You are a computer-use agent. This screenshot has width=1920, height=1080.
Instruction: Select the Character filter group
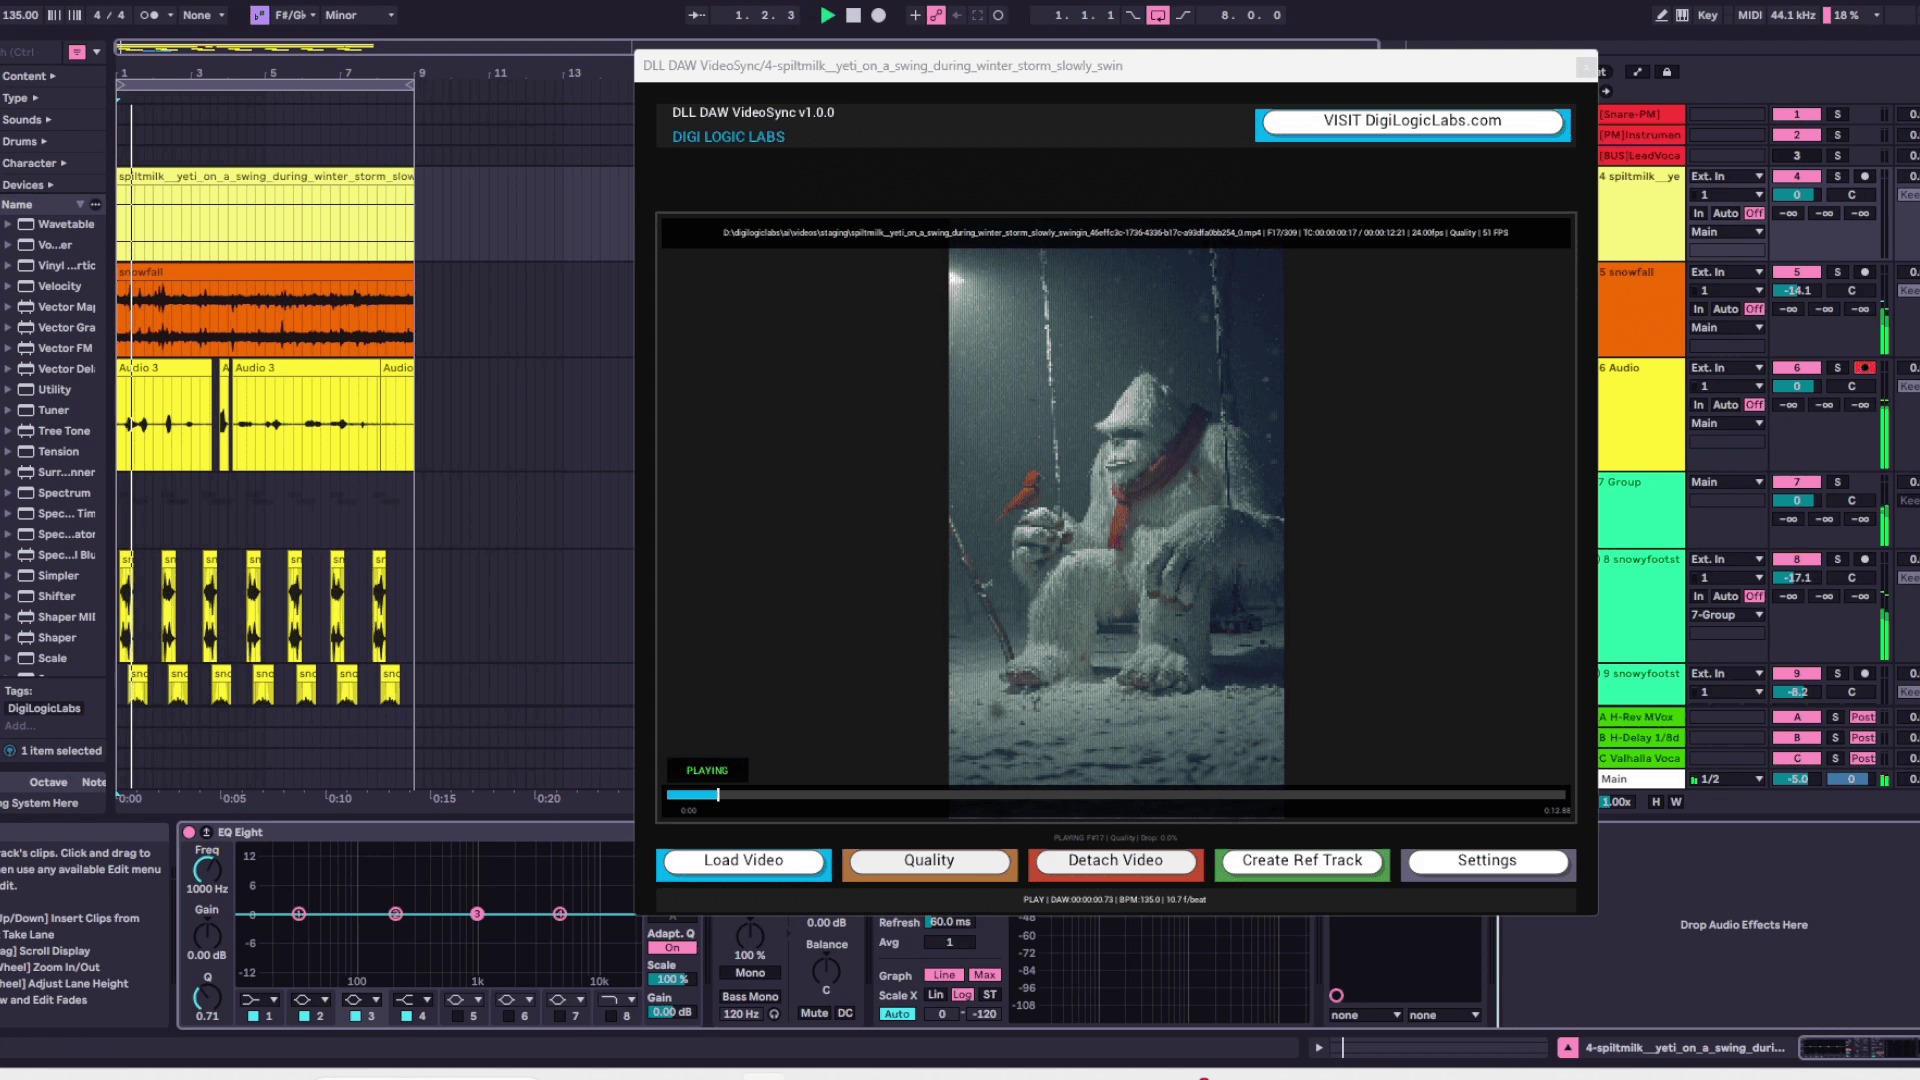[34, 163]
